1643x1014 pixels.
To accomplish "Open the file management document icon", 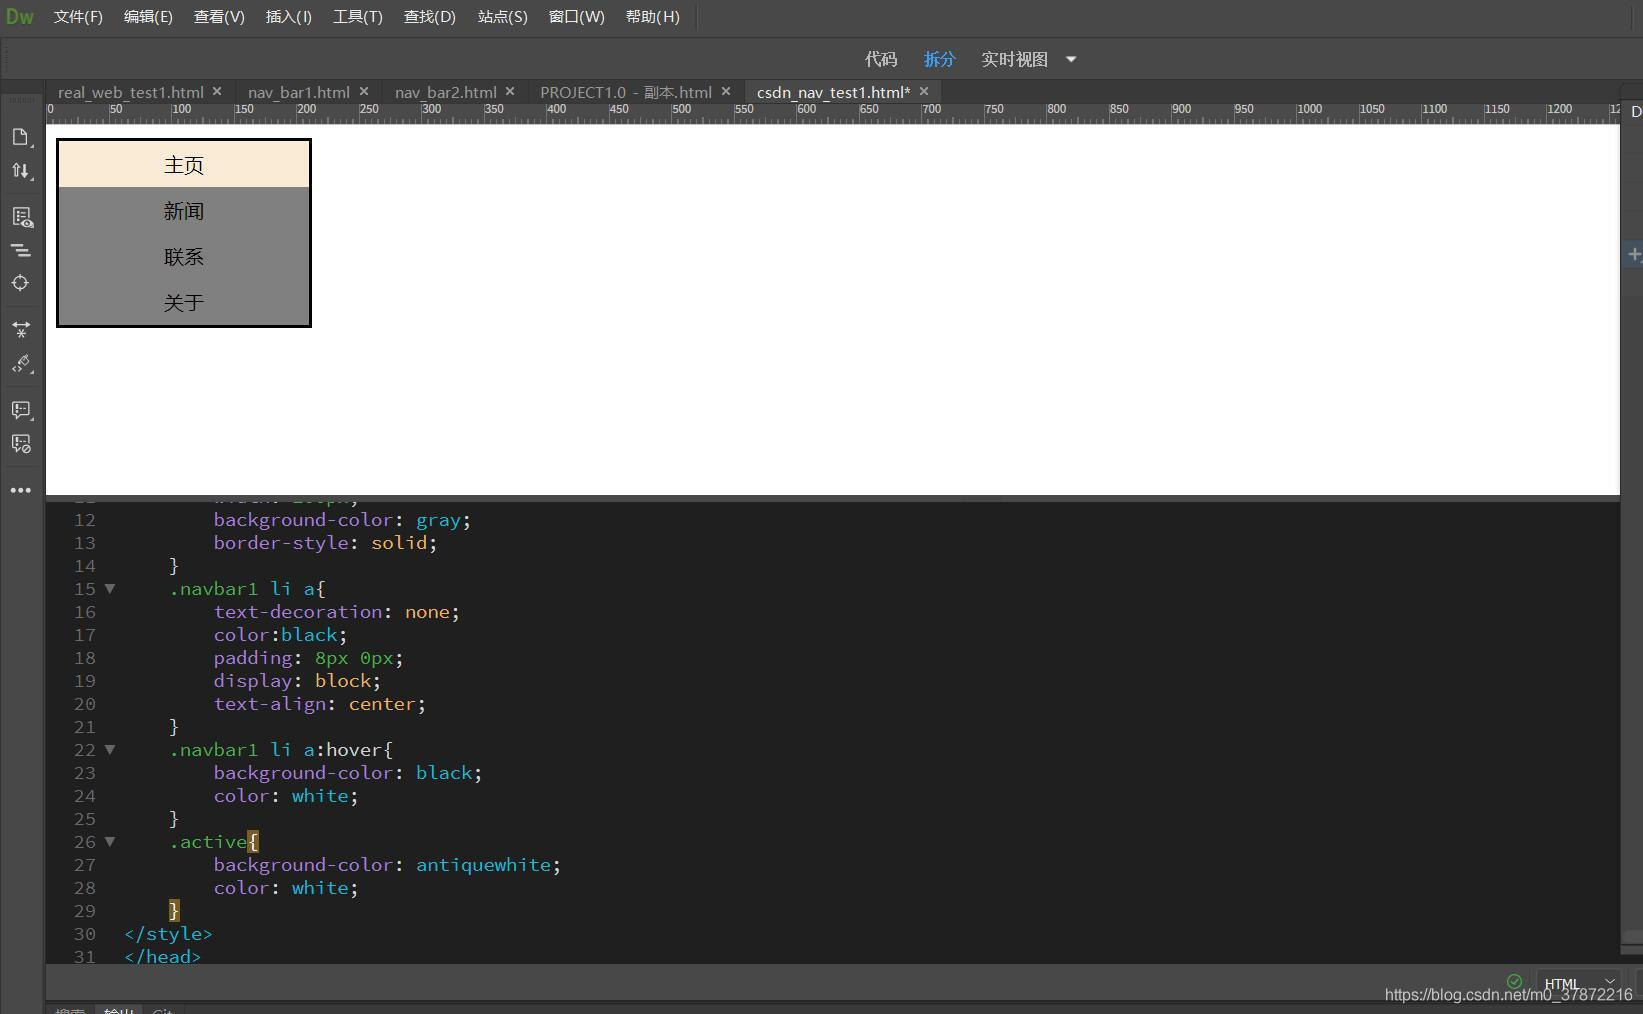I will [x=21, y=136].
